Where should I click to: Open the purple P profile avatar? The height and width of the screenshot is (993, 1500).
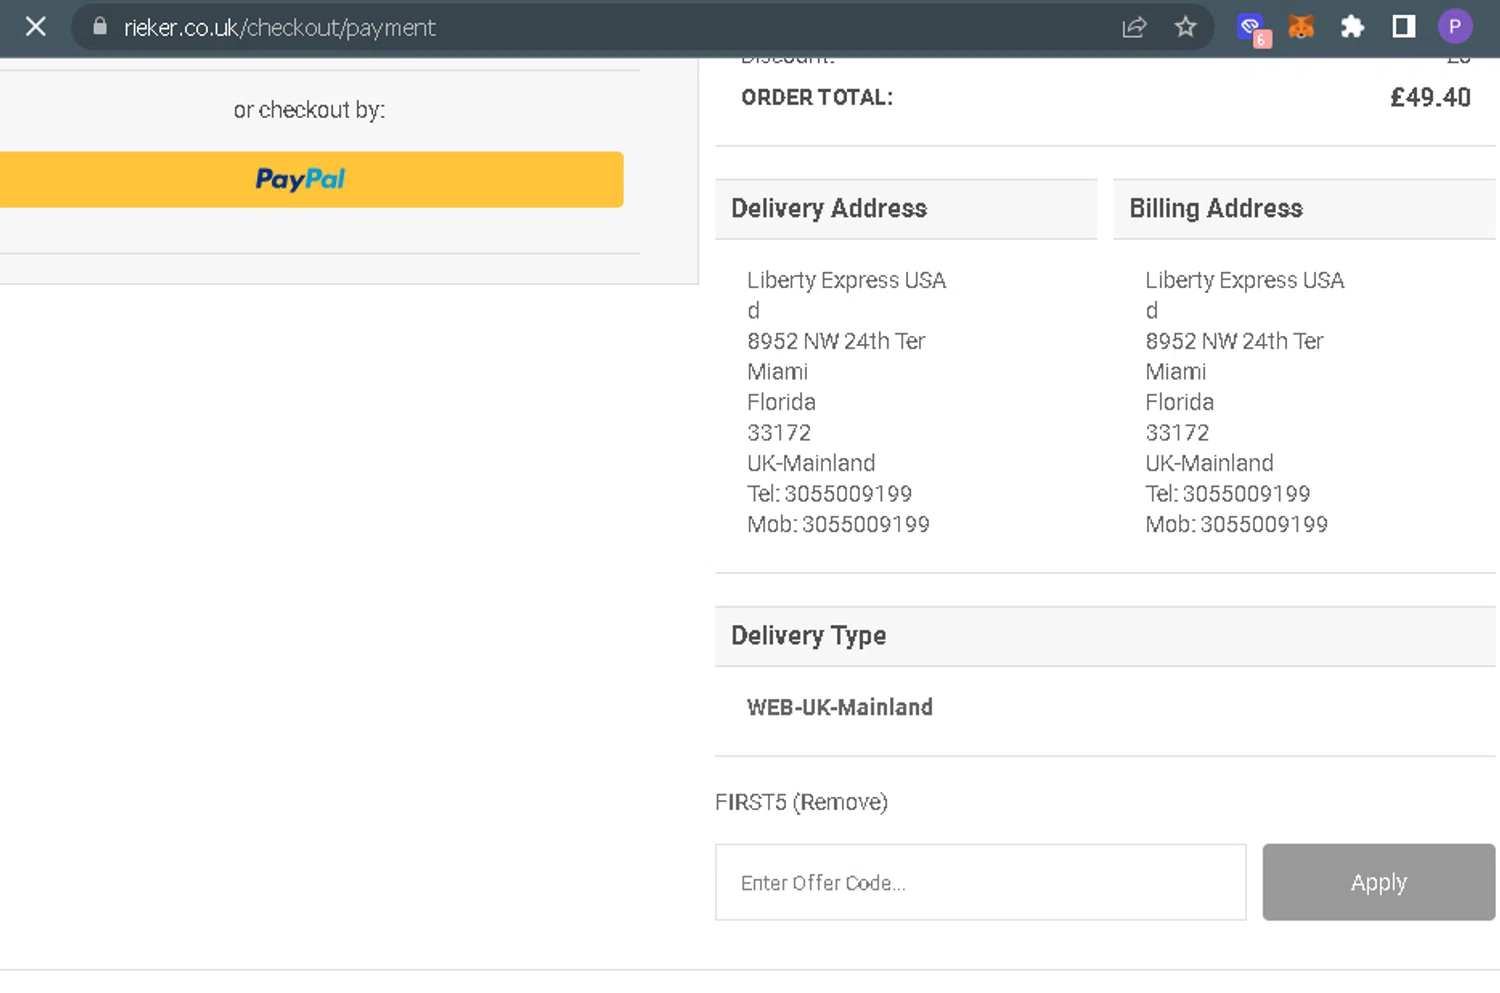pyautogui.click(x=1455, y=27)
